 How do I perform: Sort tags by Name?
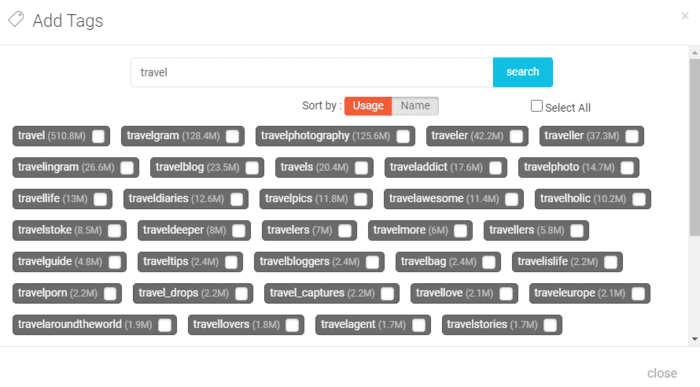pyautogui.click(x=415, y=106)
